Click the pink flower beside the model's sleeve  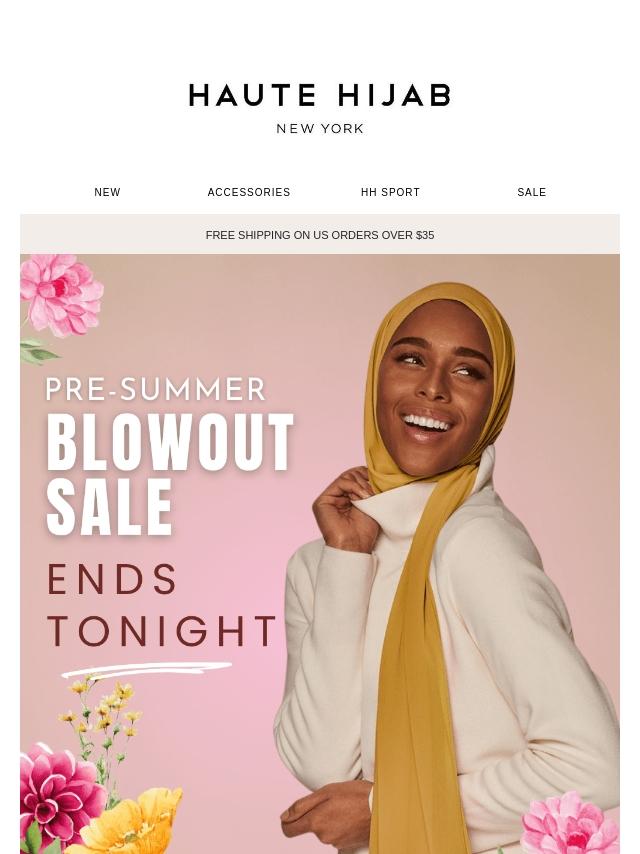569,824
